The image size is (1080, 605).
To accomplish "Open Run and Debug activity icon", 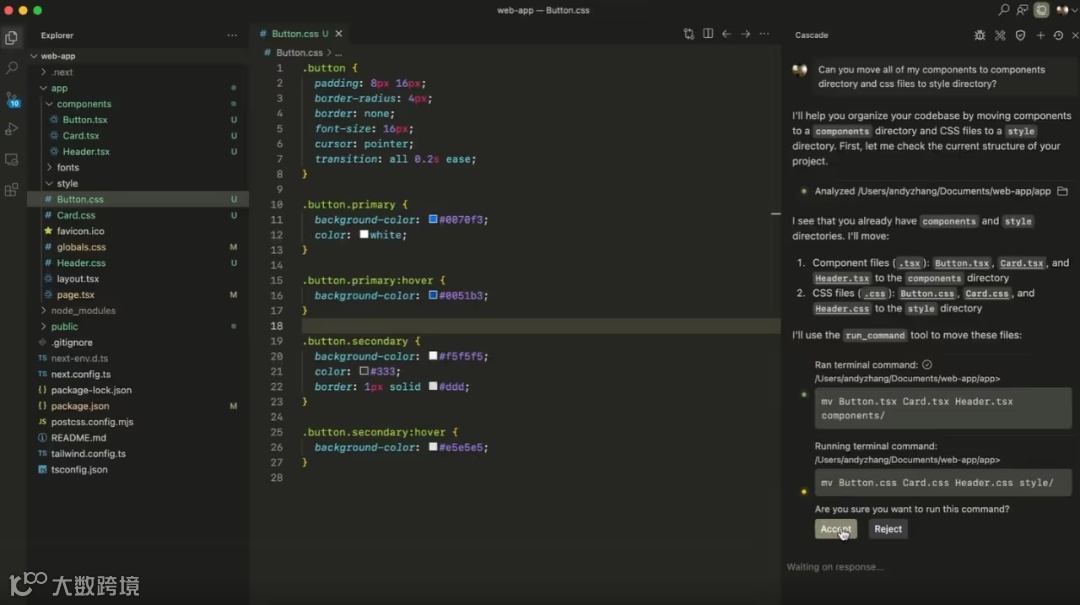I will coord(12,130).
